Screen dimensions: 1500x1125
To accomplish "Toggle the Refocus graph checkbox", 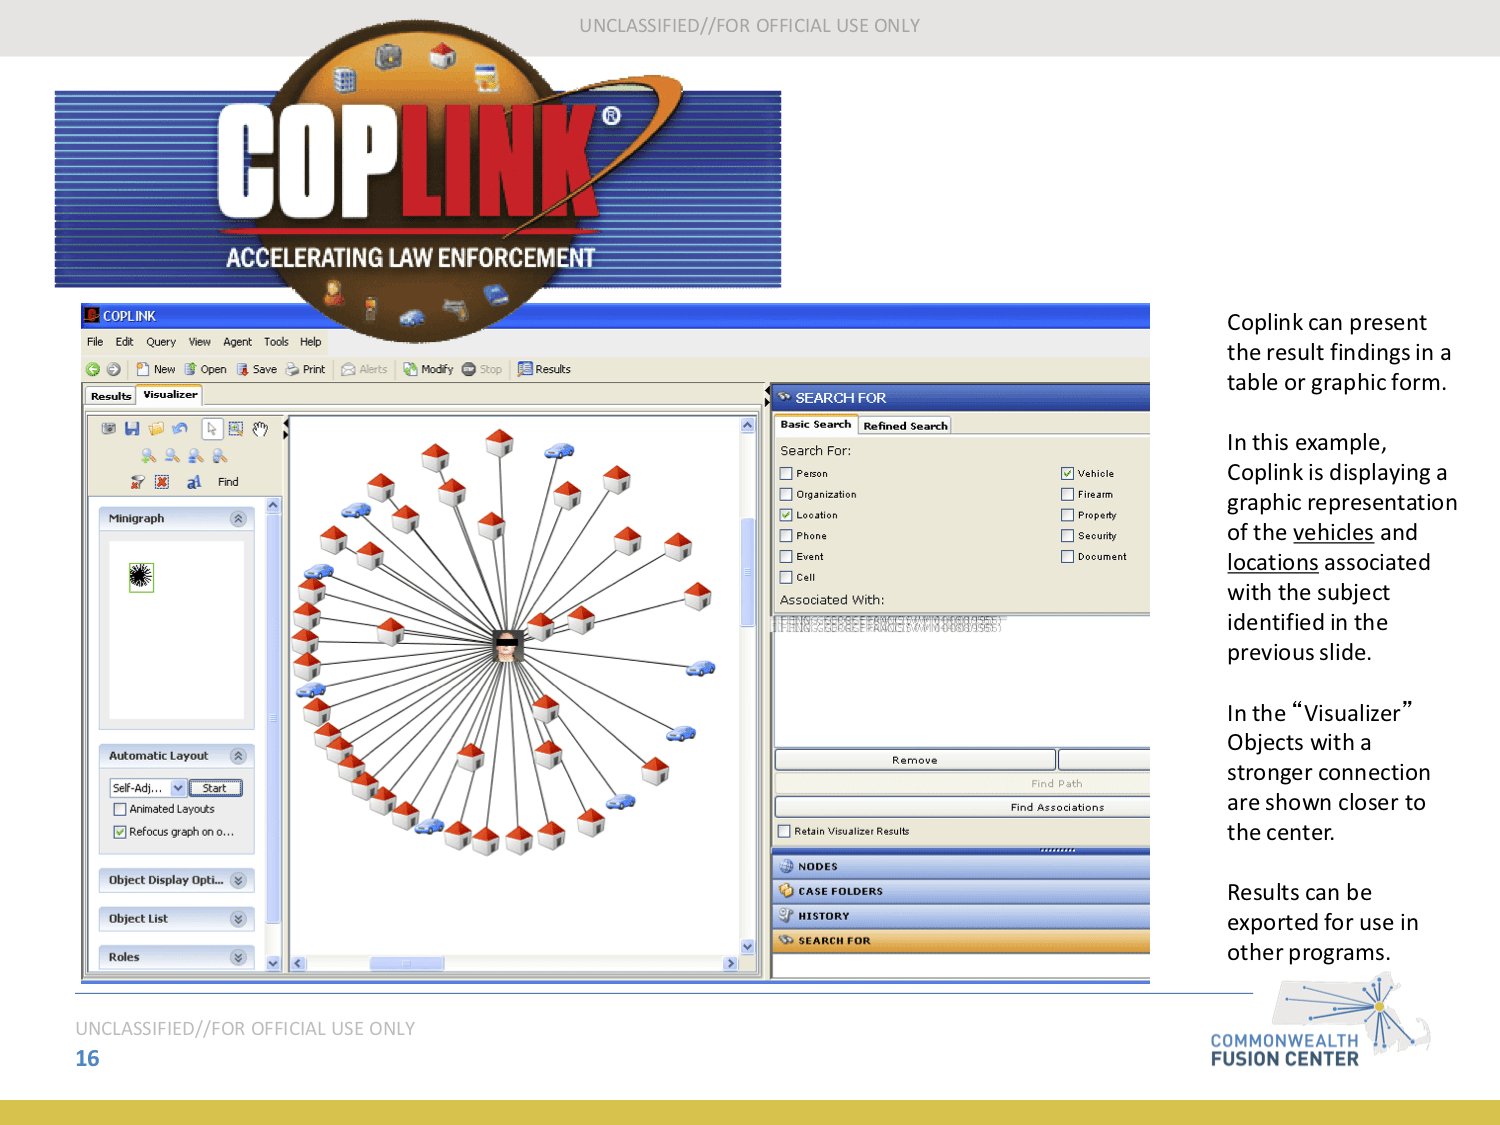I will (120, 832).
